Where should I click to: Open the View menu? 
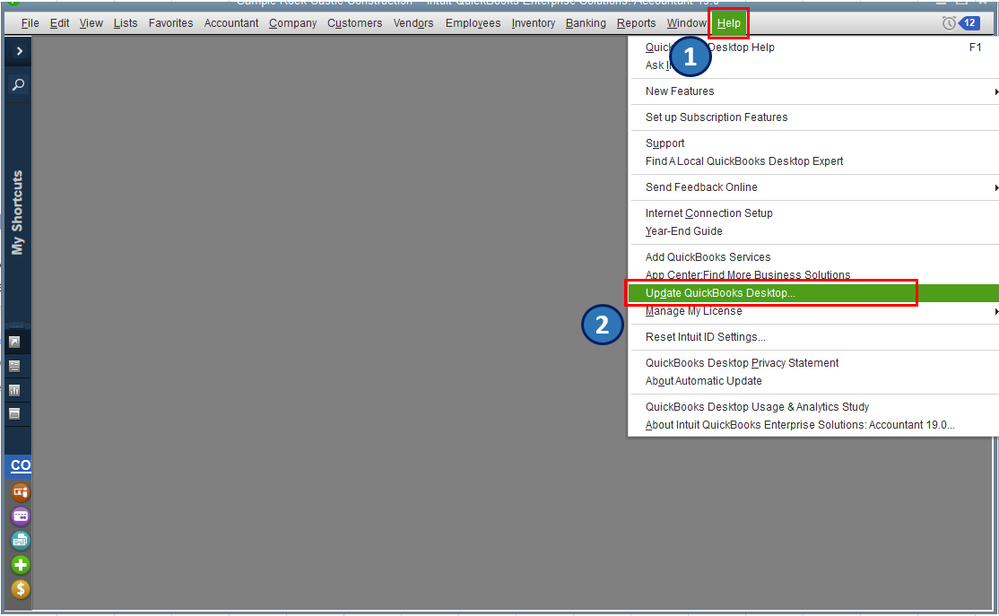click(x=91, y=23)
